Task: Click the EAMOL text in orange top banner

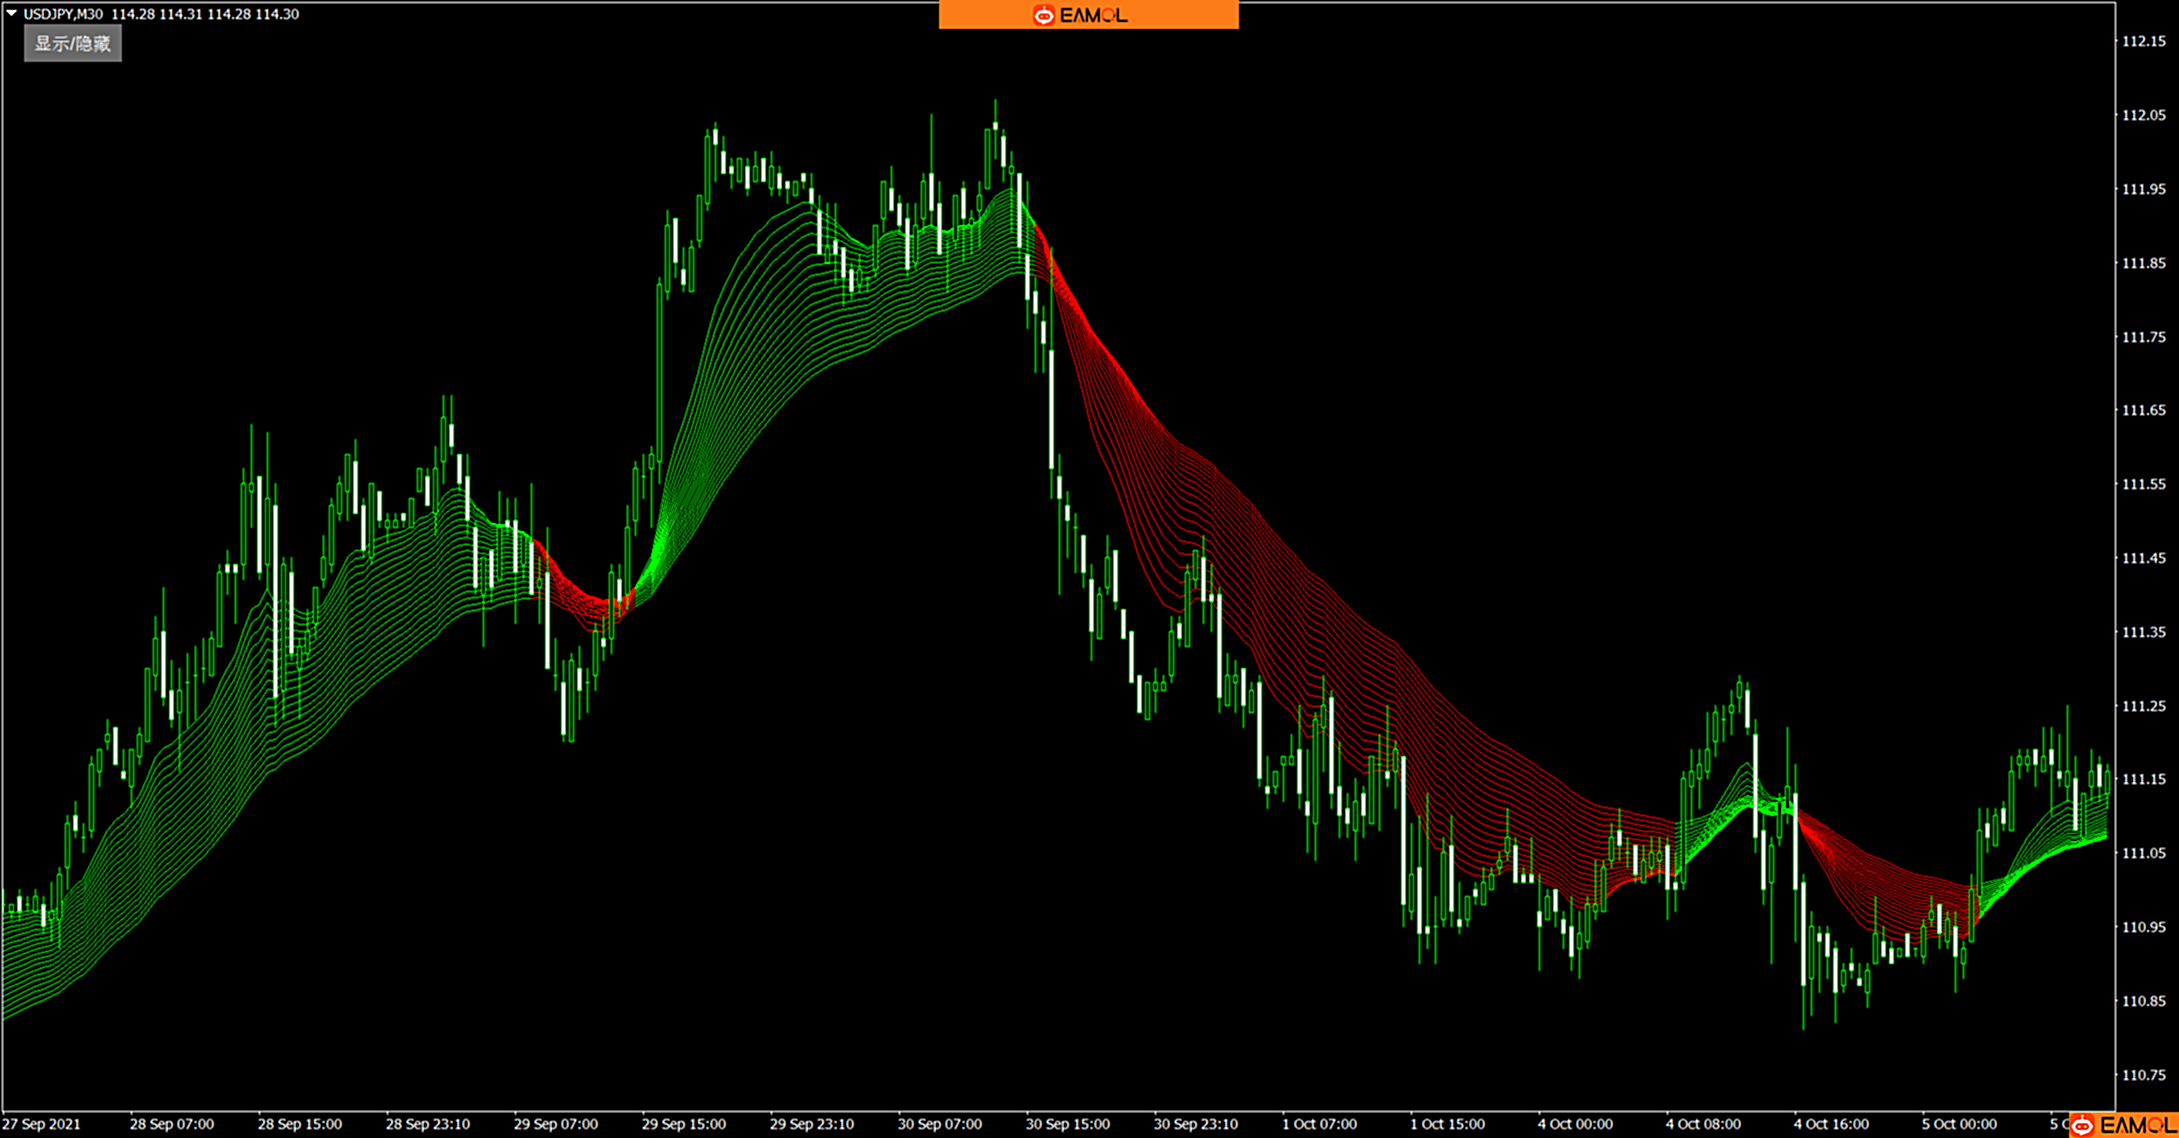Action: 1093,15
